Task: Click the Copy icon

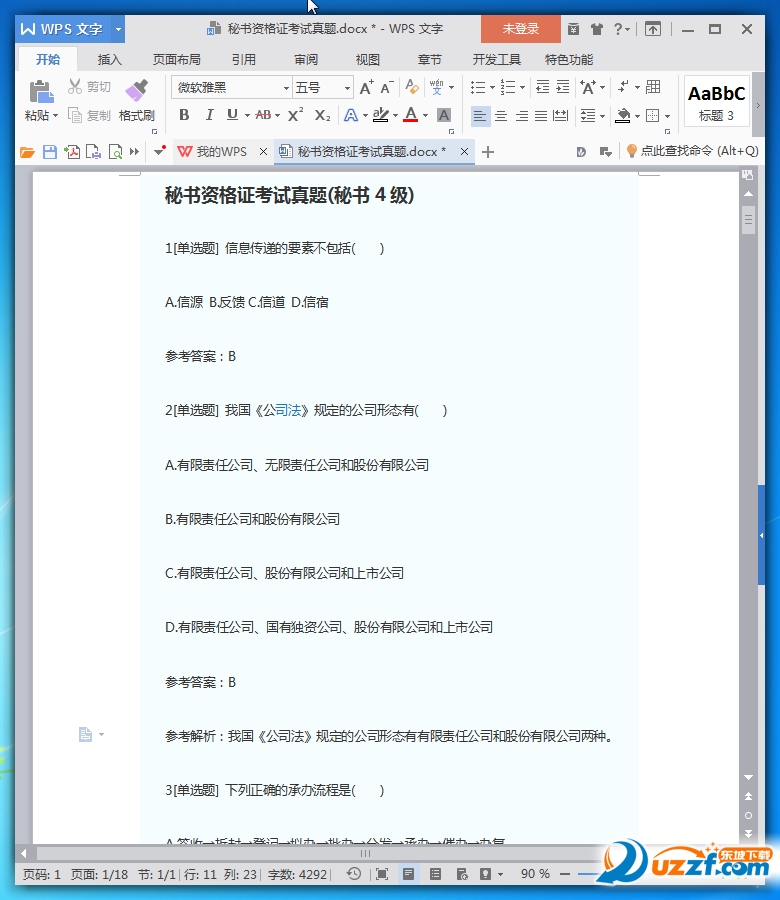Action: pos(75,115)
